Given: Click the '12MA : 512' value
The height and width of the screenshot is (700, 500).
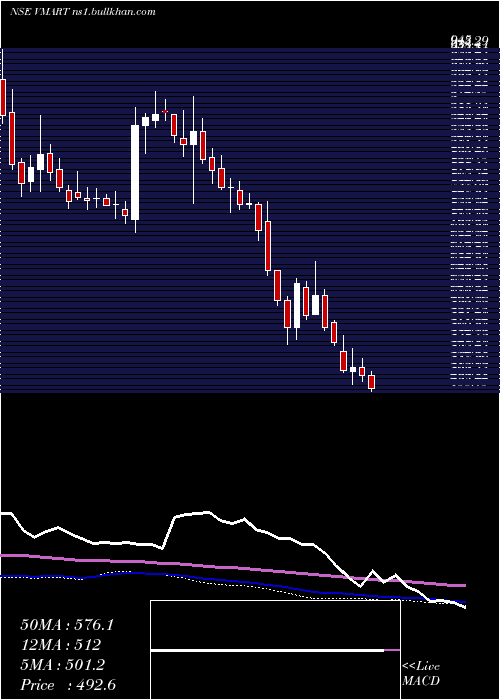Looking at the screenshot, I should (x=60, y=645).
